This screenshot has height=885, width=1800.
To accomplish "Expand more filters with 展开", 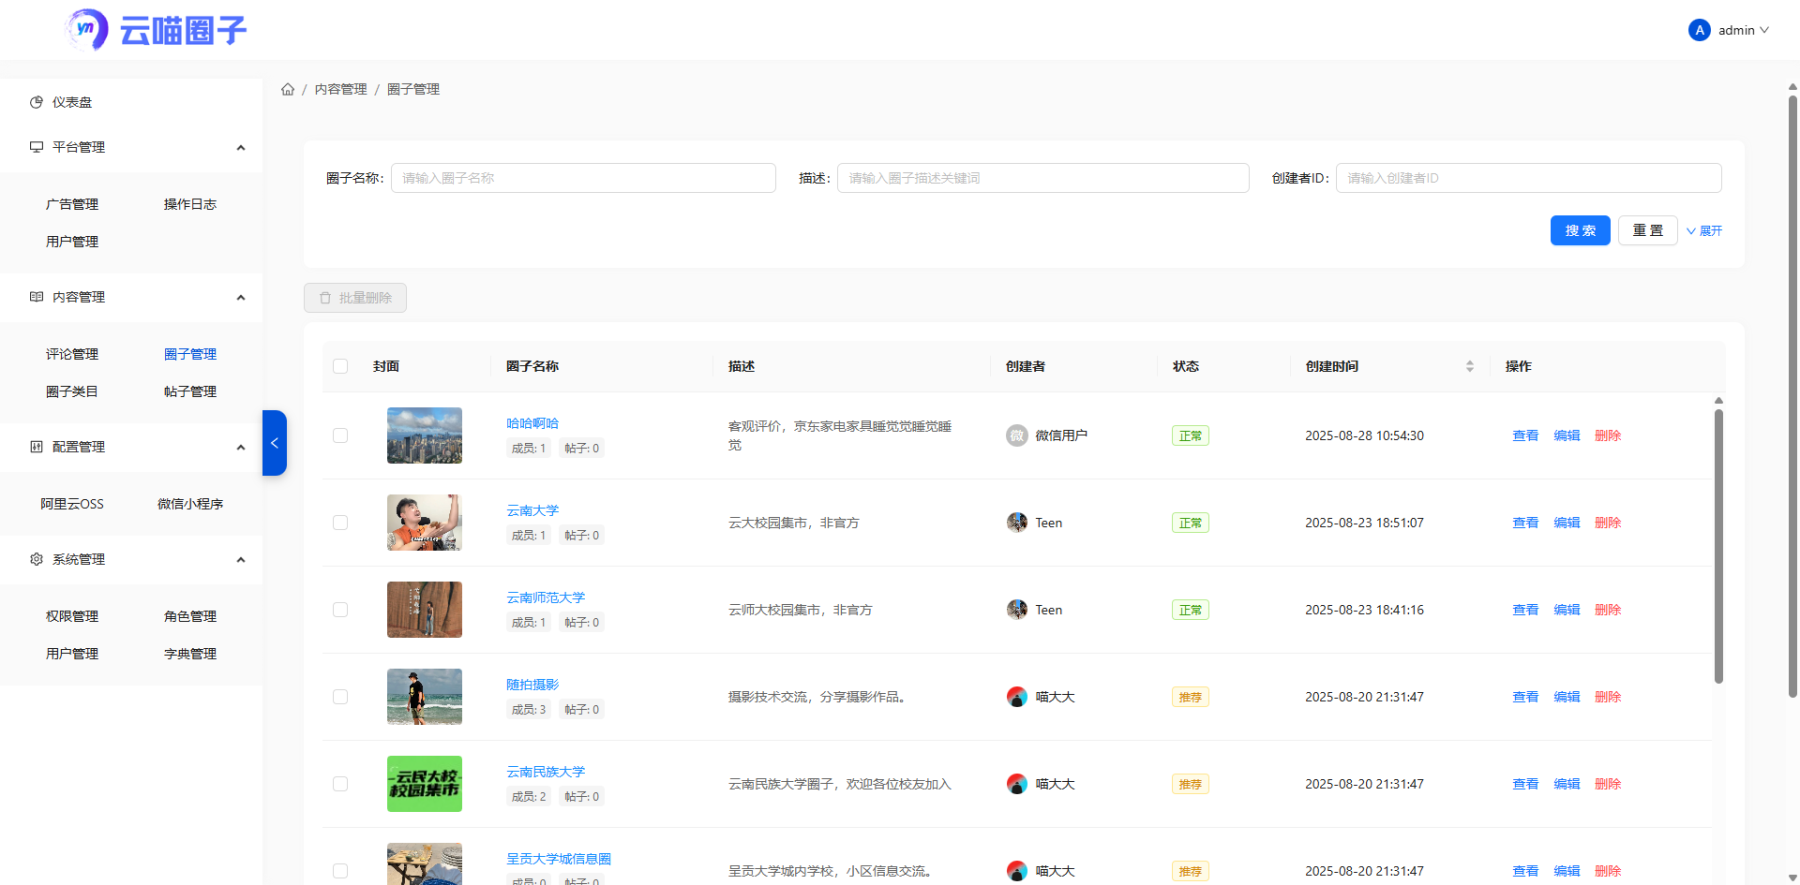I will [x=1704, y=231].
